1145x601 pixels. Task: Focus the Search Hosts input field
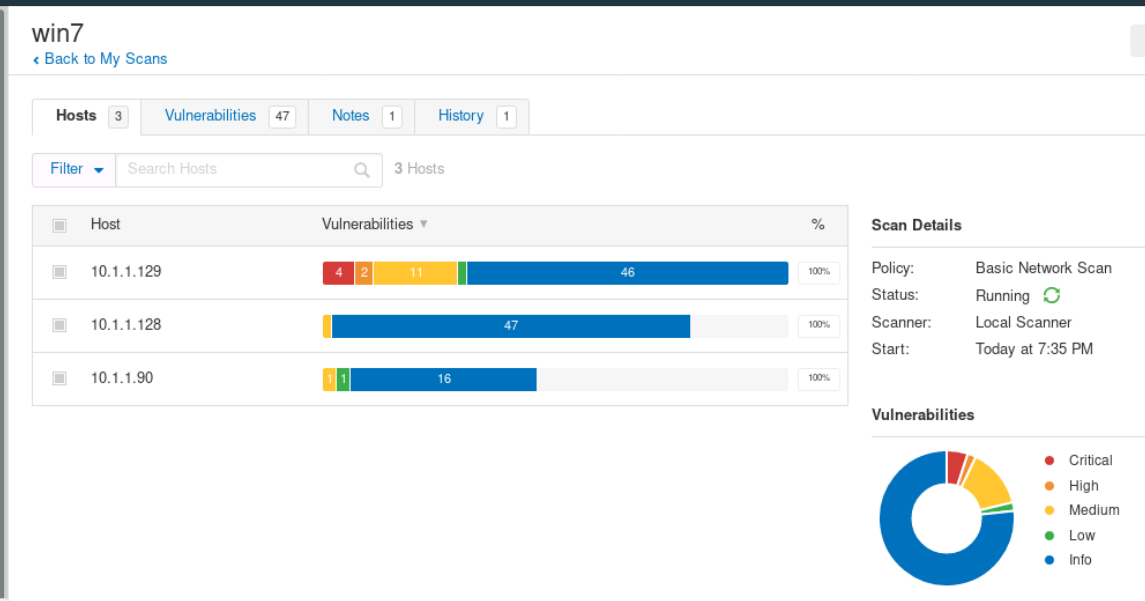[x=234, y=169]
